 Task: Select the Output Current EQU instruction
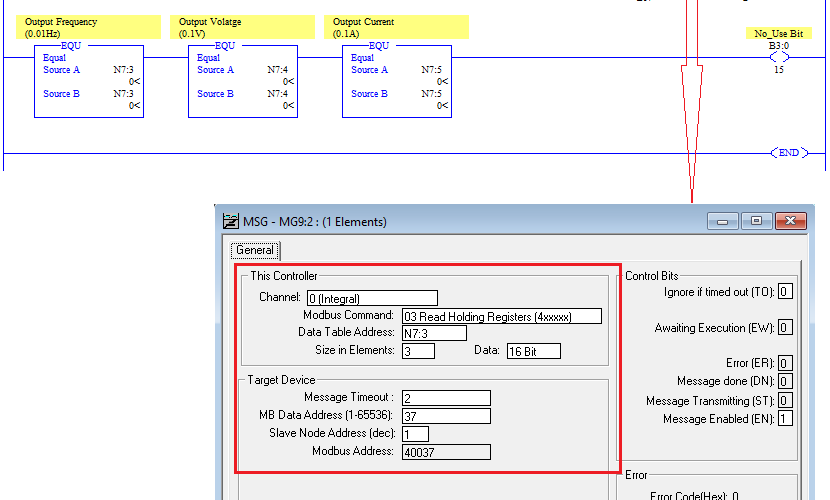[x=397, y=81]
